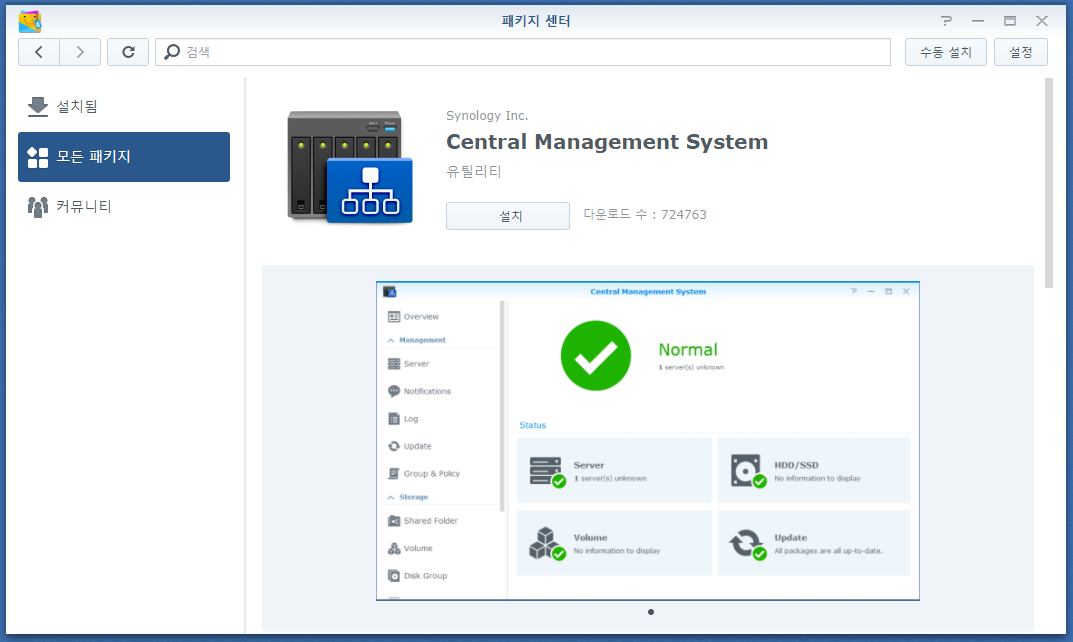Click the 커뮤니티 people icon
The width and height of the screenshot is (1073, 642).
tap(38, 207)
